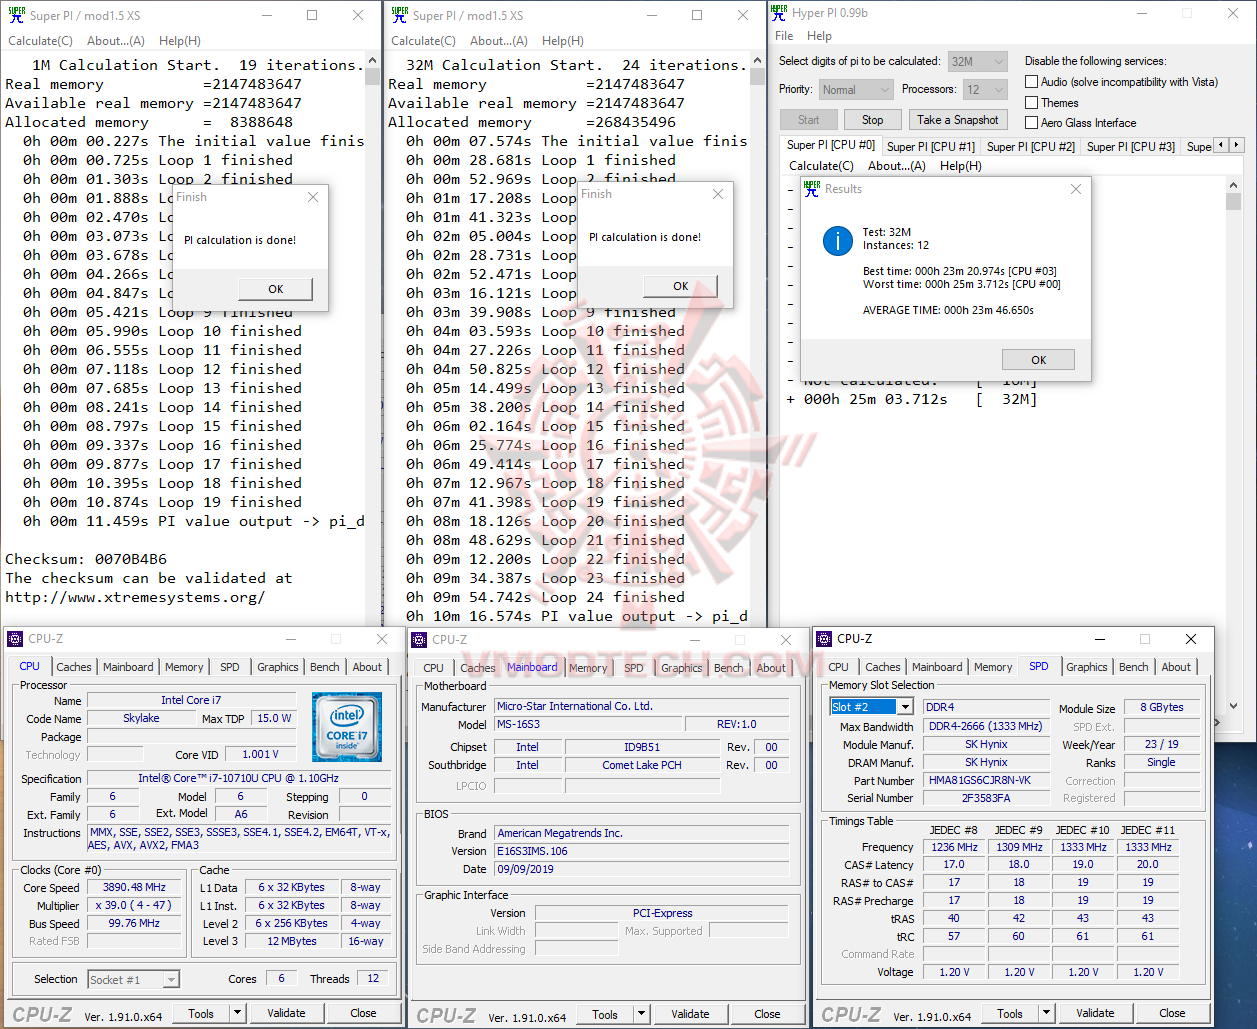Click the tab scroll right arrow in Hyper PI
Viewport: 1257px width, 1029px height.
(x=1237, y=145)
